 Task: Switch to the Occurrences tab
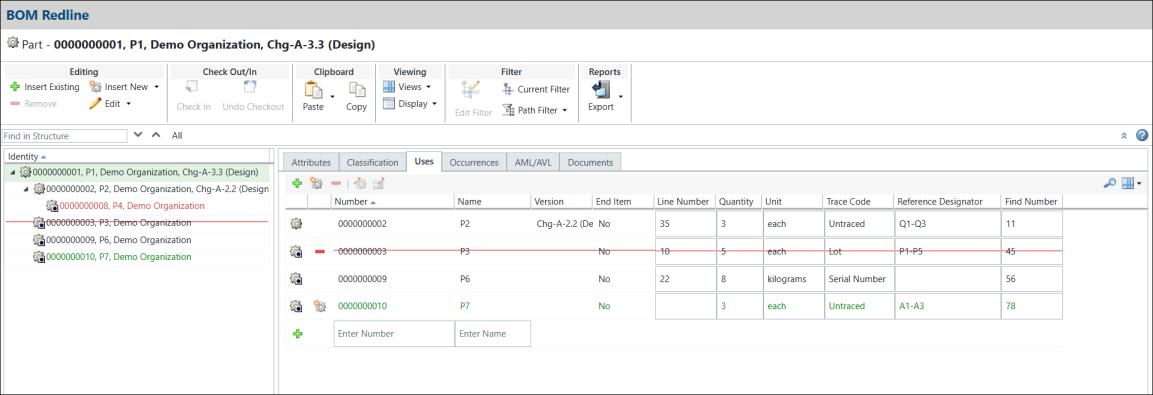(x=474, y=163)
